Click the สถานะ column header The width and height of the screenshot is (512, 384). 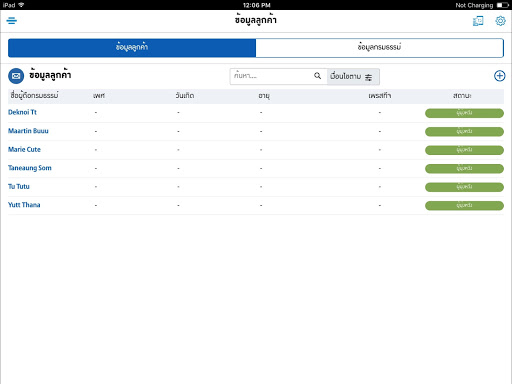(x=462, y=96)
